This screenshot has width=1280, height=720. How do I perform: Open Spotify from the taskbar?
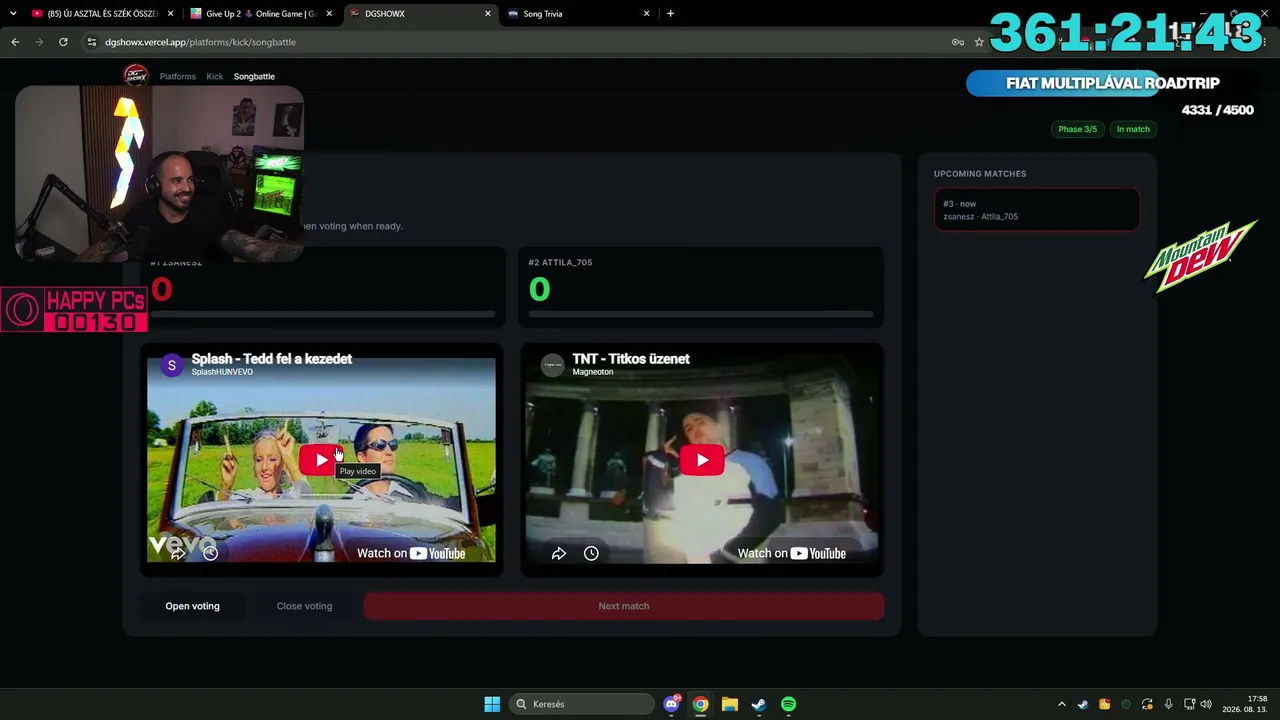tap(788, 704)
